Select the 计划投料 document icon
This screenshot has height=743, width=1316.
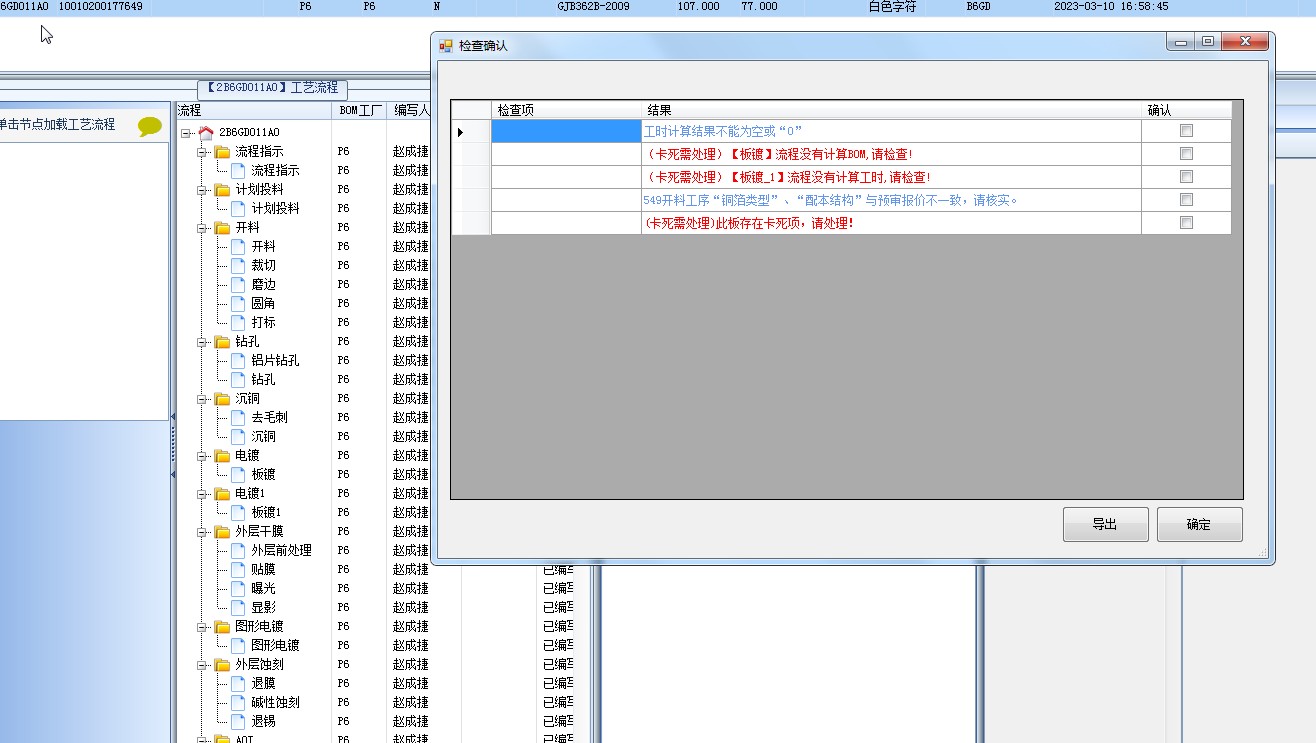pyautogui.click(x=238, y=208)
